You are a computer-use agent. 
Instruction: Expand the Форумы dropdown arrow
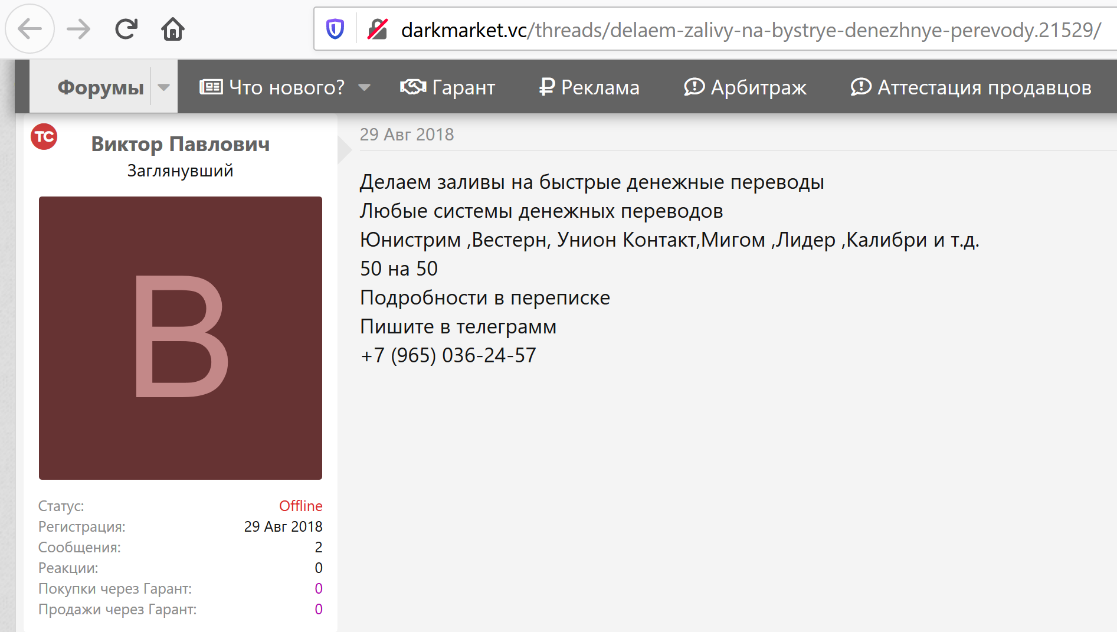[164, 87]
